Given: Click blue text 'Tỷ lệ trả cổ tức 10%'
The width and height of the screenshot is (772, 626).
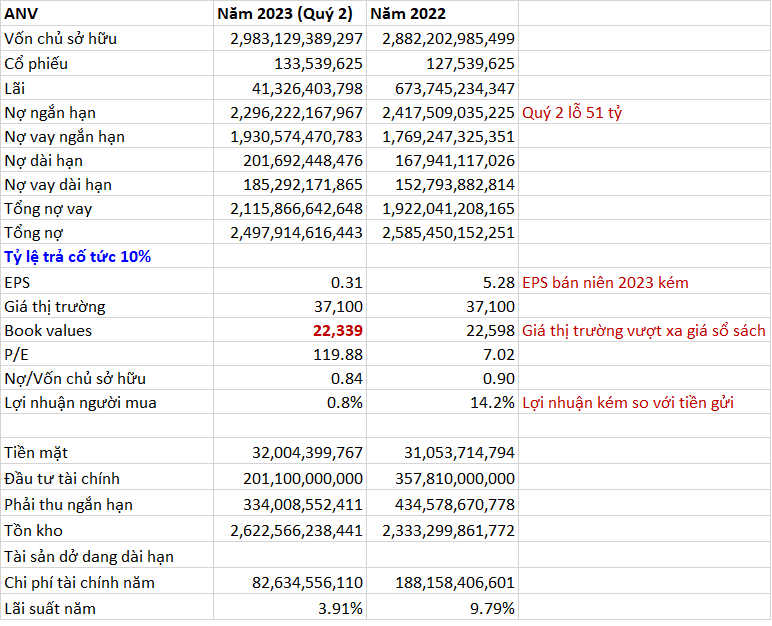Looking at the screenshot, I should pyautogui.click(x=77, y=257).
